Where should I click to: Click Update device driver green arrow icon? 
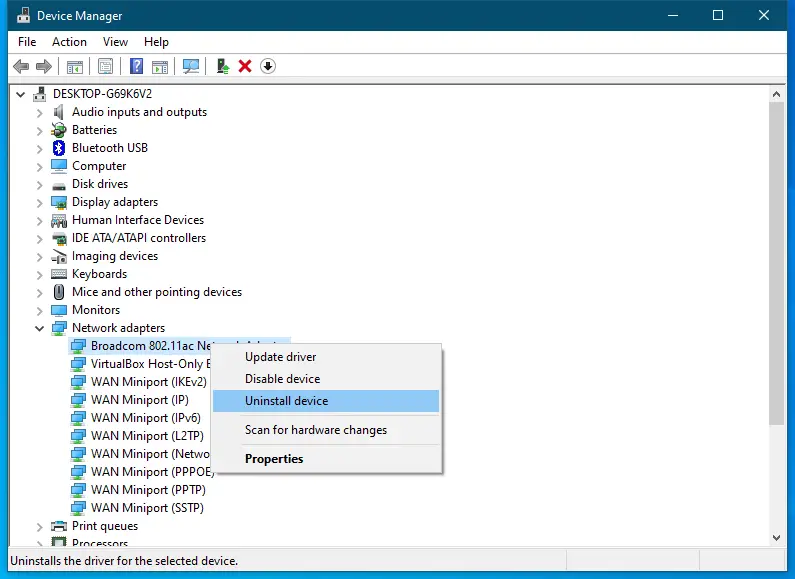(x=223, y=66)
